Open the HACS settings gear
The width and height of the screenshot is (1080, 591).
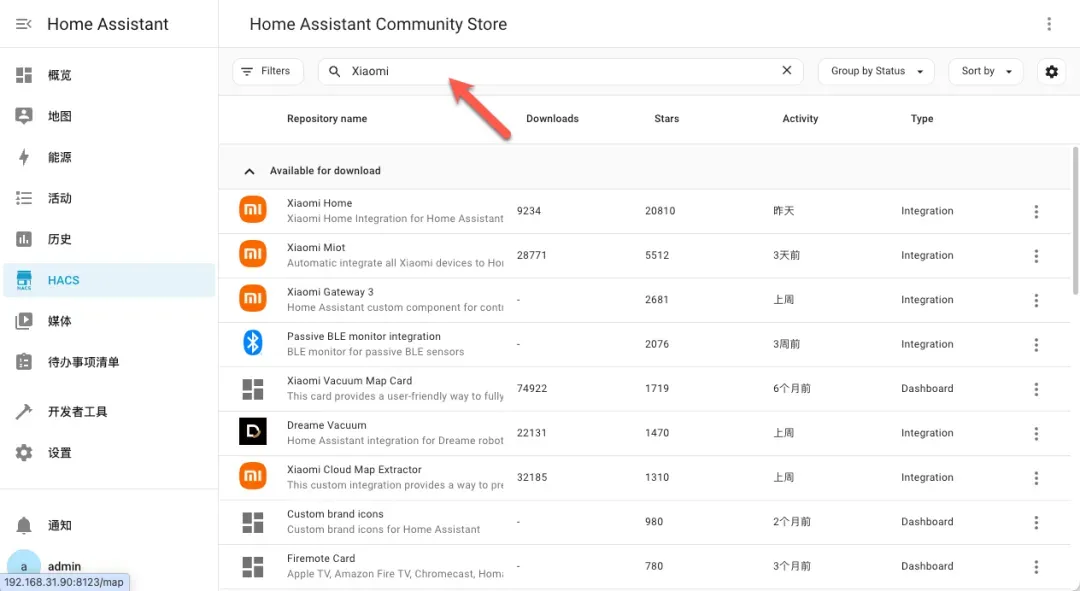click(x=1051, y=72)
